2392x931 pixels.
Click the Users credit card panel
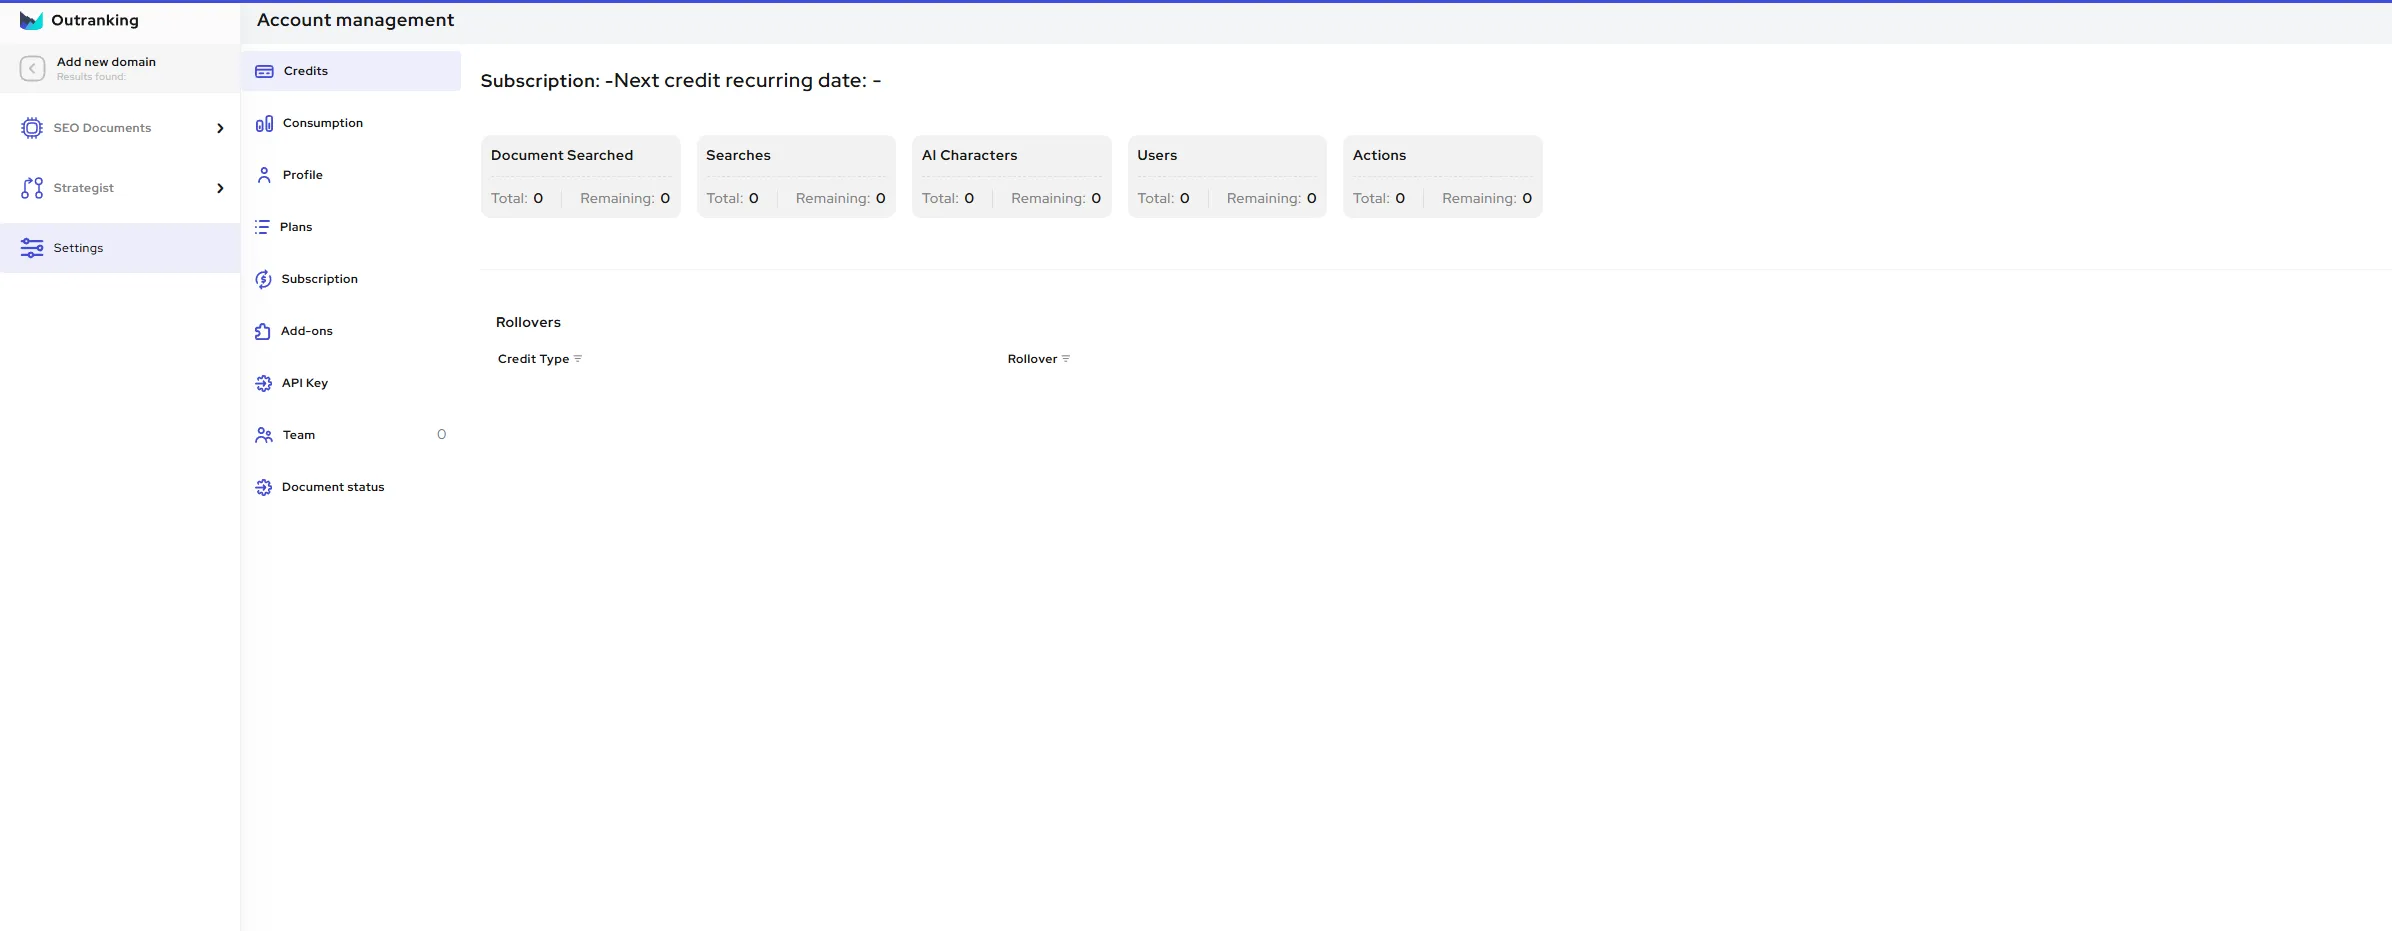1227,176
